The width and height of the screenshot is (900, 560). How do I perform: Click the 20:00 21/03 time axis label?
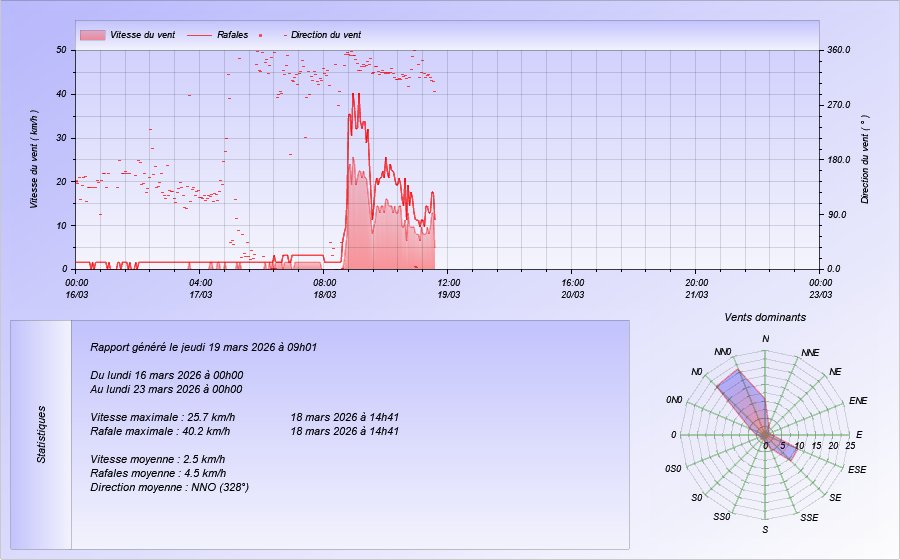[x=697, y=289]
